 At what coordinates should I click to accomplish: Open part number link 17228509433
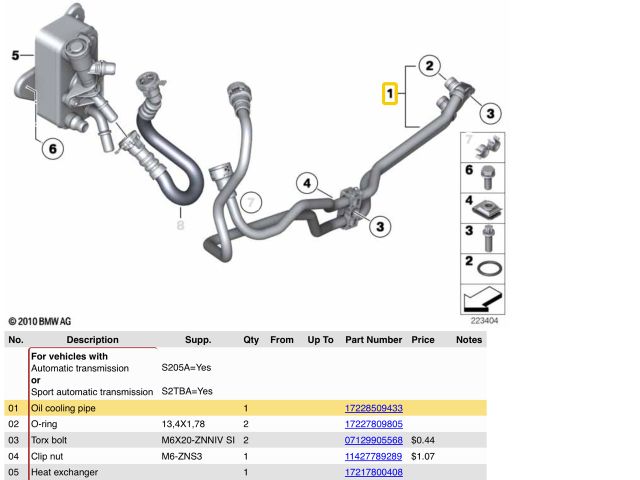(373, 408)
